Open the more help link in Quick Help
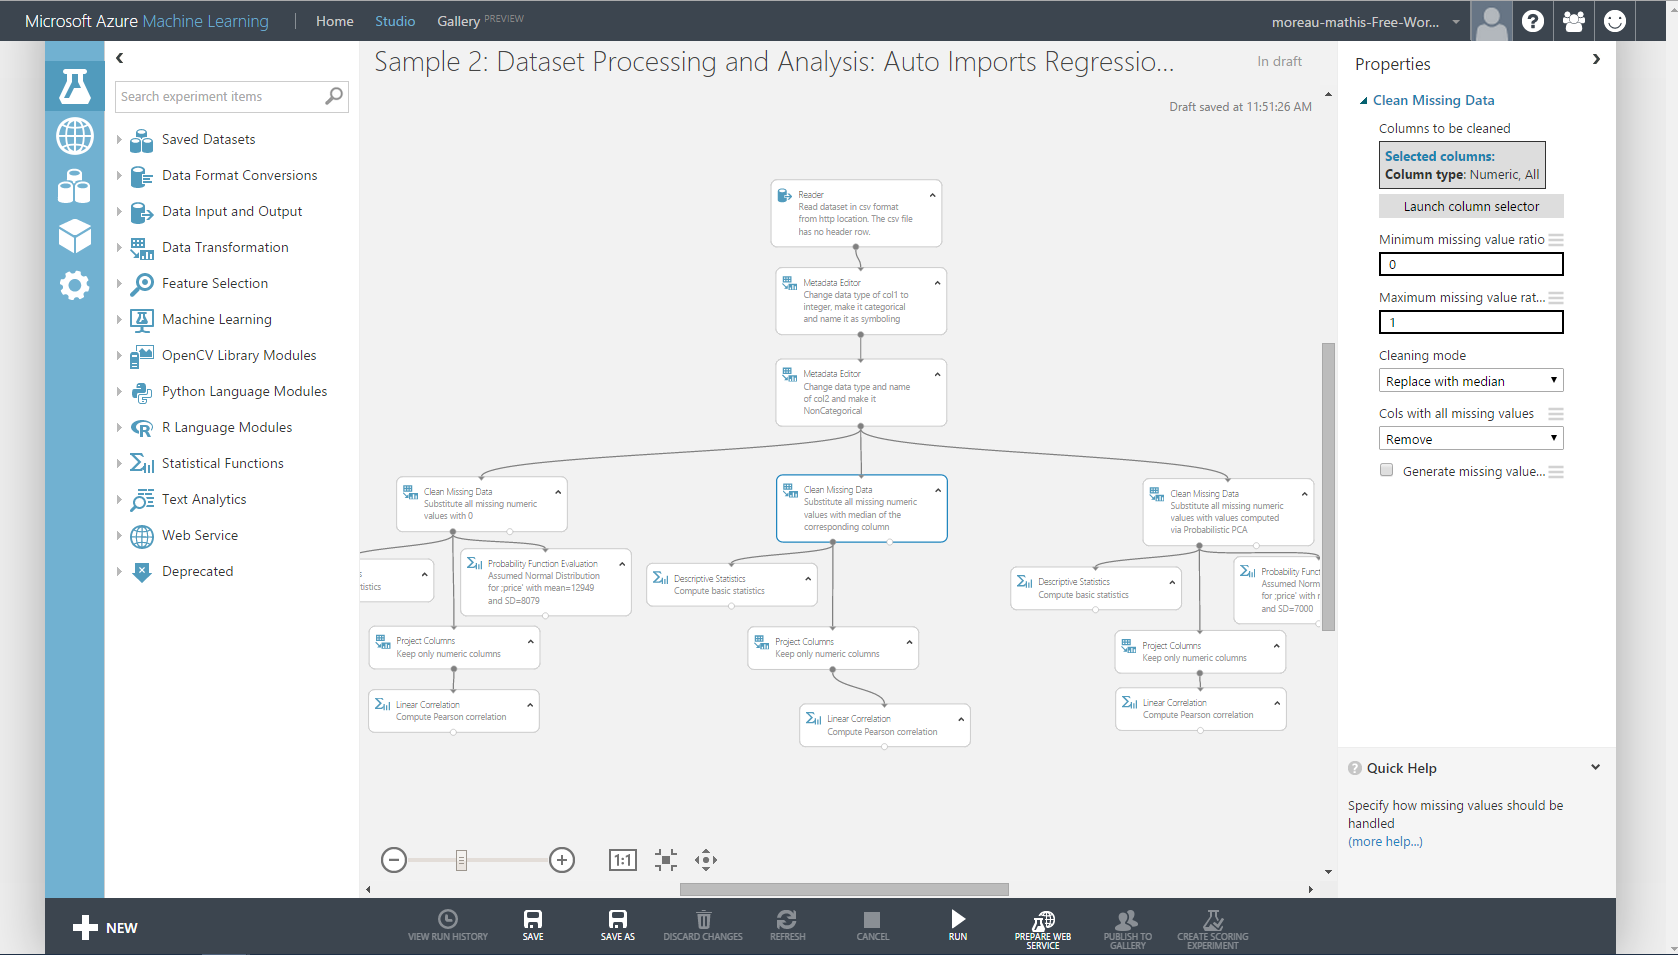 1385,841
